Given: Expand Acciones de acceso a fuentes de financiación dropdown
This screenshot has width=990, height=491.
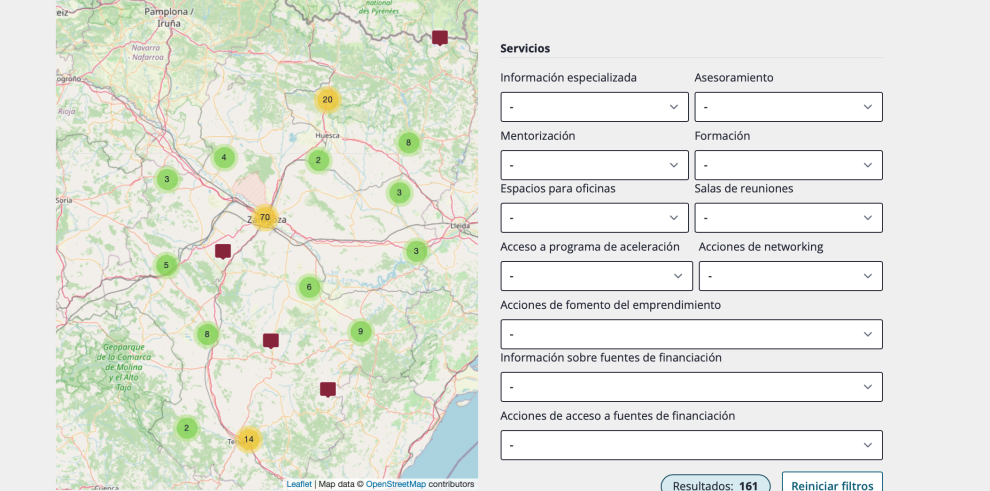Looking at the screenshot, I should [691, 445].
